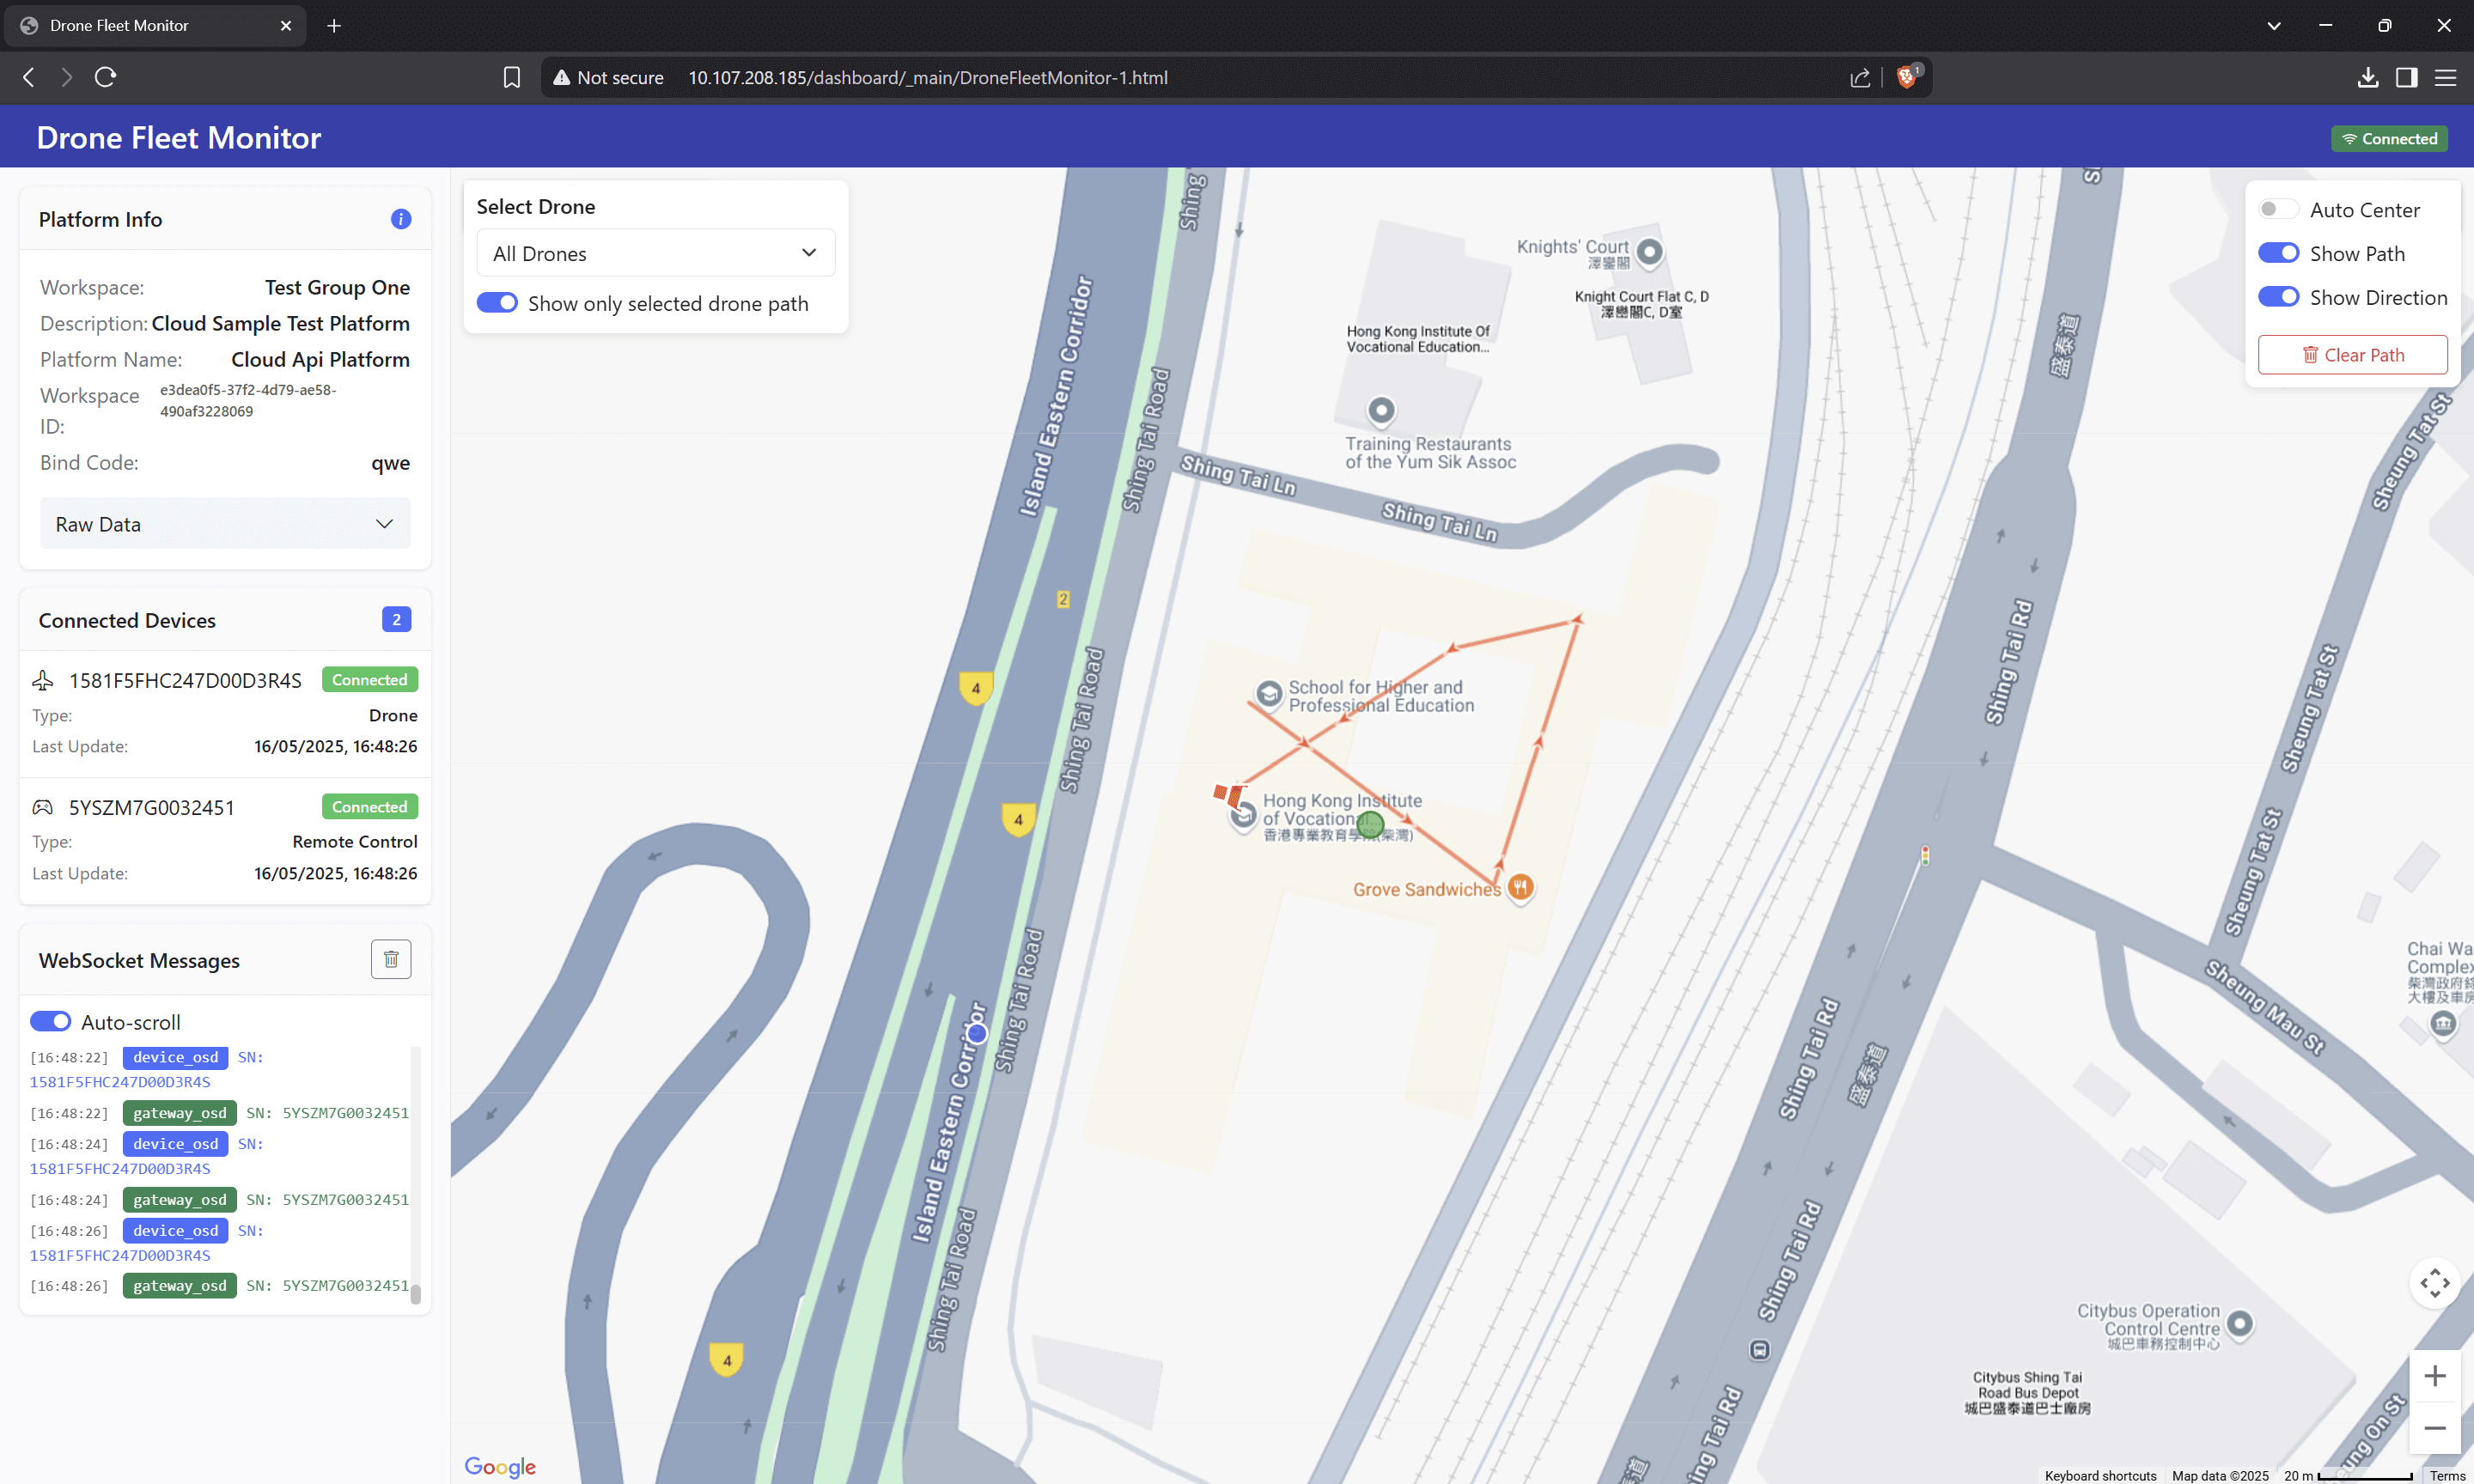Viewport: 2474px width, 1484px height.
Task: Click the browser reload page icon
Action: tap(106, 77)
